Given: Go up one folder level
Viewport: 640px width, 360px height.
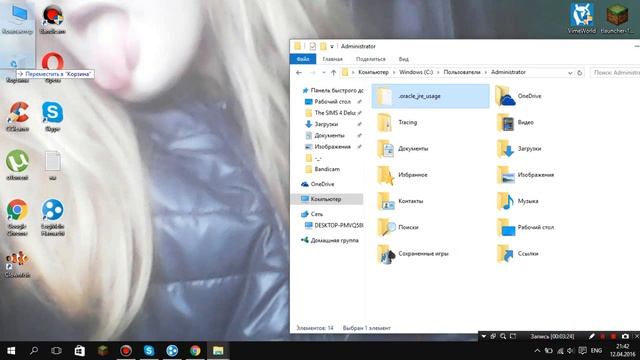Looking at the screenshot, I should (333, 73).
